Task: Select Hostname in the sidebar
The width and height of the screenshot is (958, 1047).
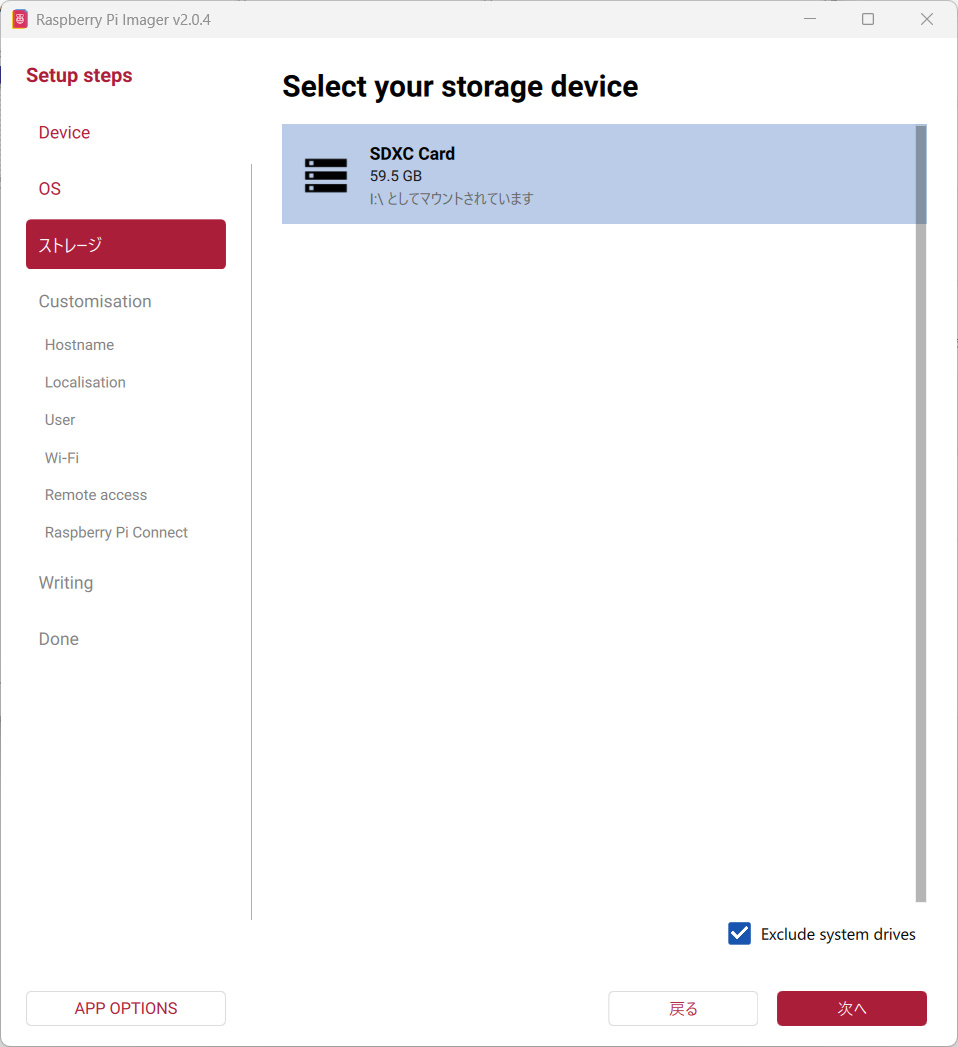Action: coord(79,345)
